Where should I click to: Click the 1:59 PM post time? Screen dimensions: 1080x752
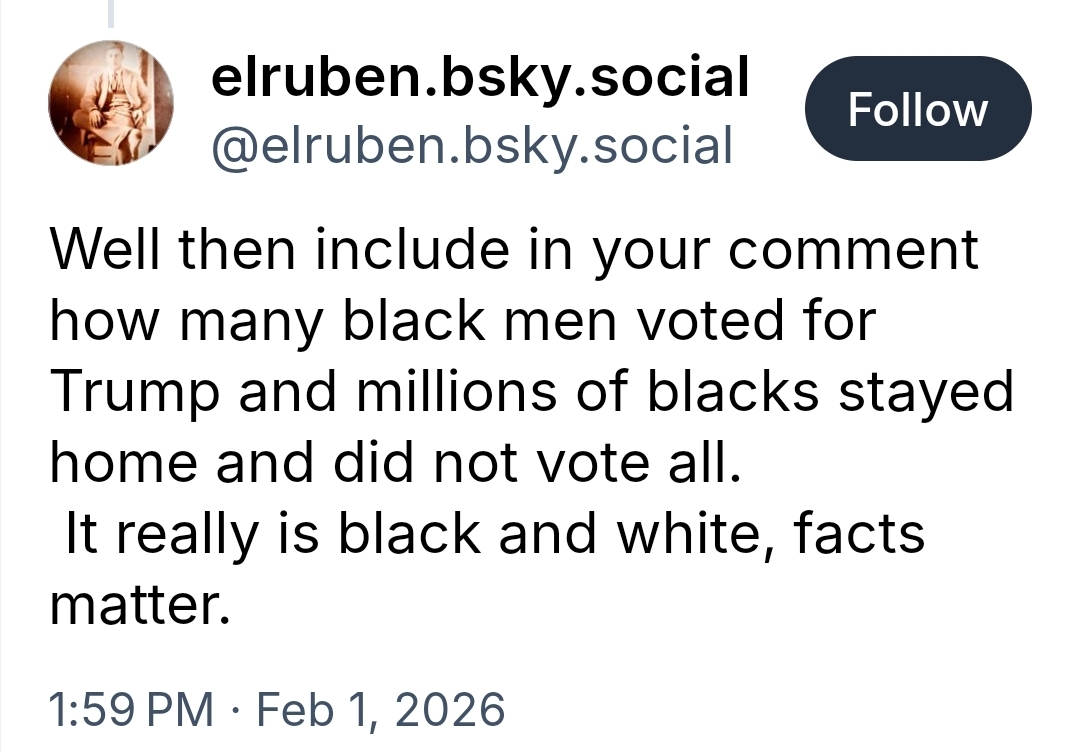pyautogui.click(x=131, y=709)
